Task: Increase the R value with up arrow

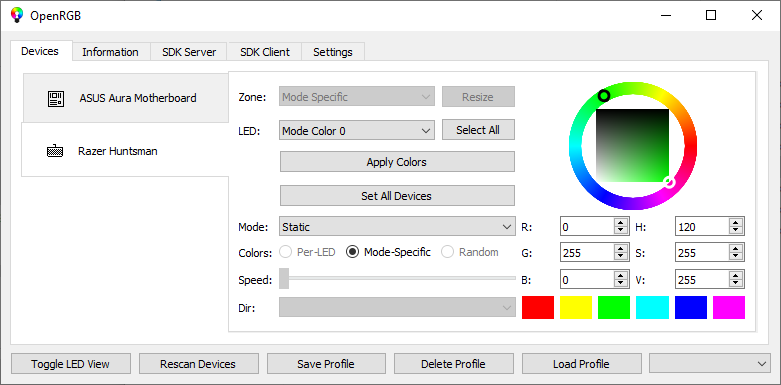Action: tap(621, 223)
